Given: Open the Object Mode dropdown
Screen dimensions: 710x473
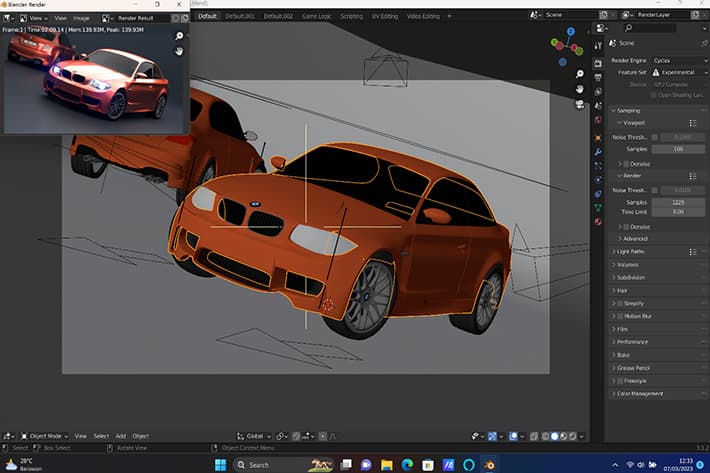Looking at the screenshot, I should pos(44,436).
